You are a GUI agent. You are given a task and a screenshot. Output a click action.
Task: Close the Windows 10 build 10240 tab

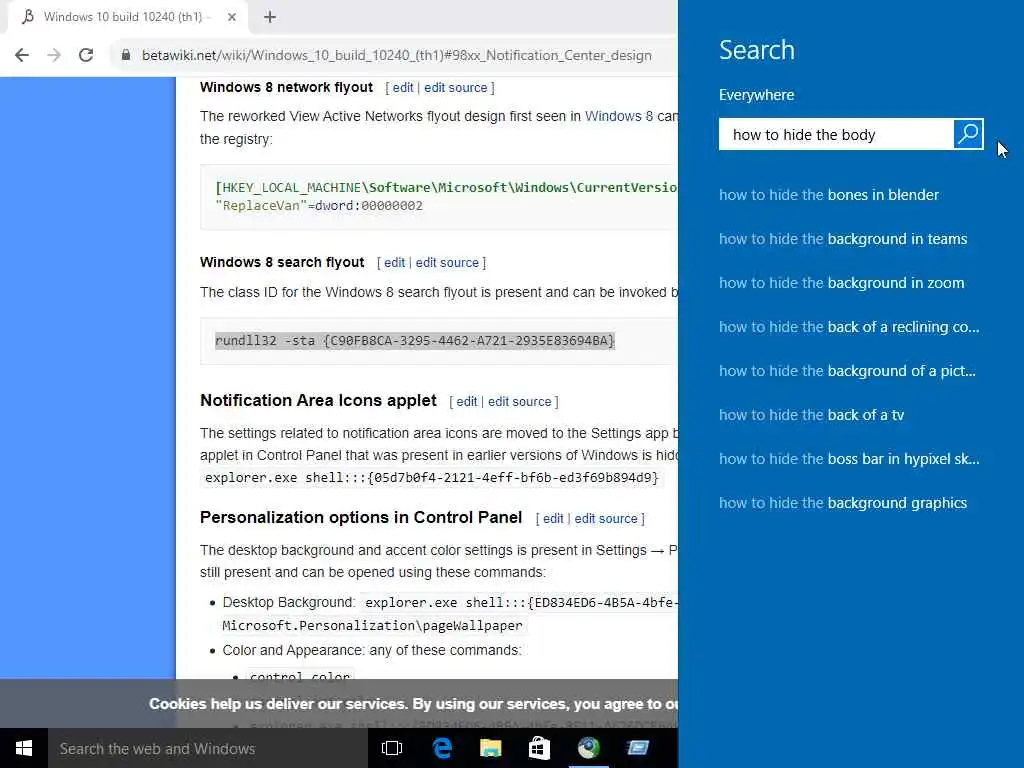click(x=232, y=17)
